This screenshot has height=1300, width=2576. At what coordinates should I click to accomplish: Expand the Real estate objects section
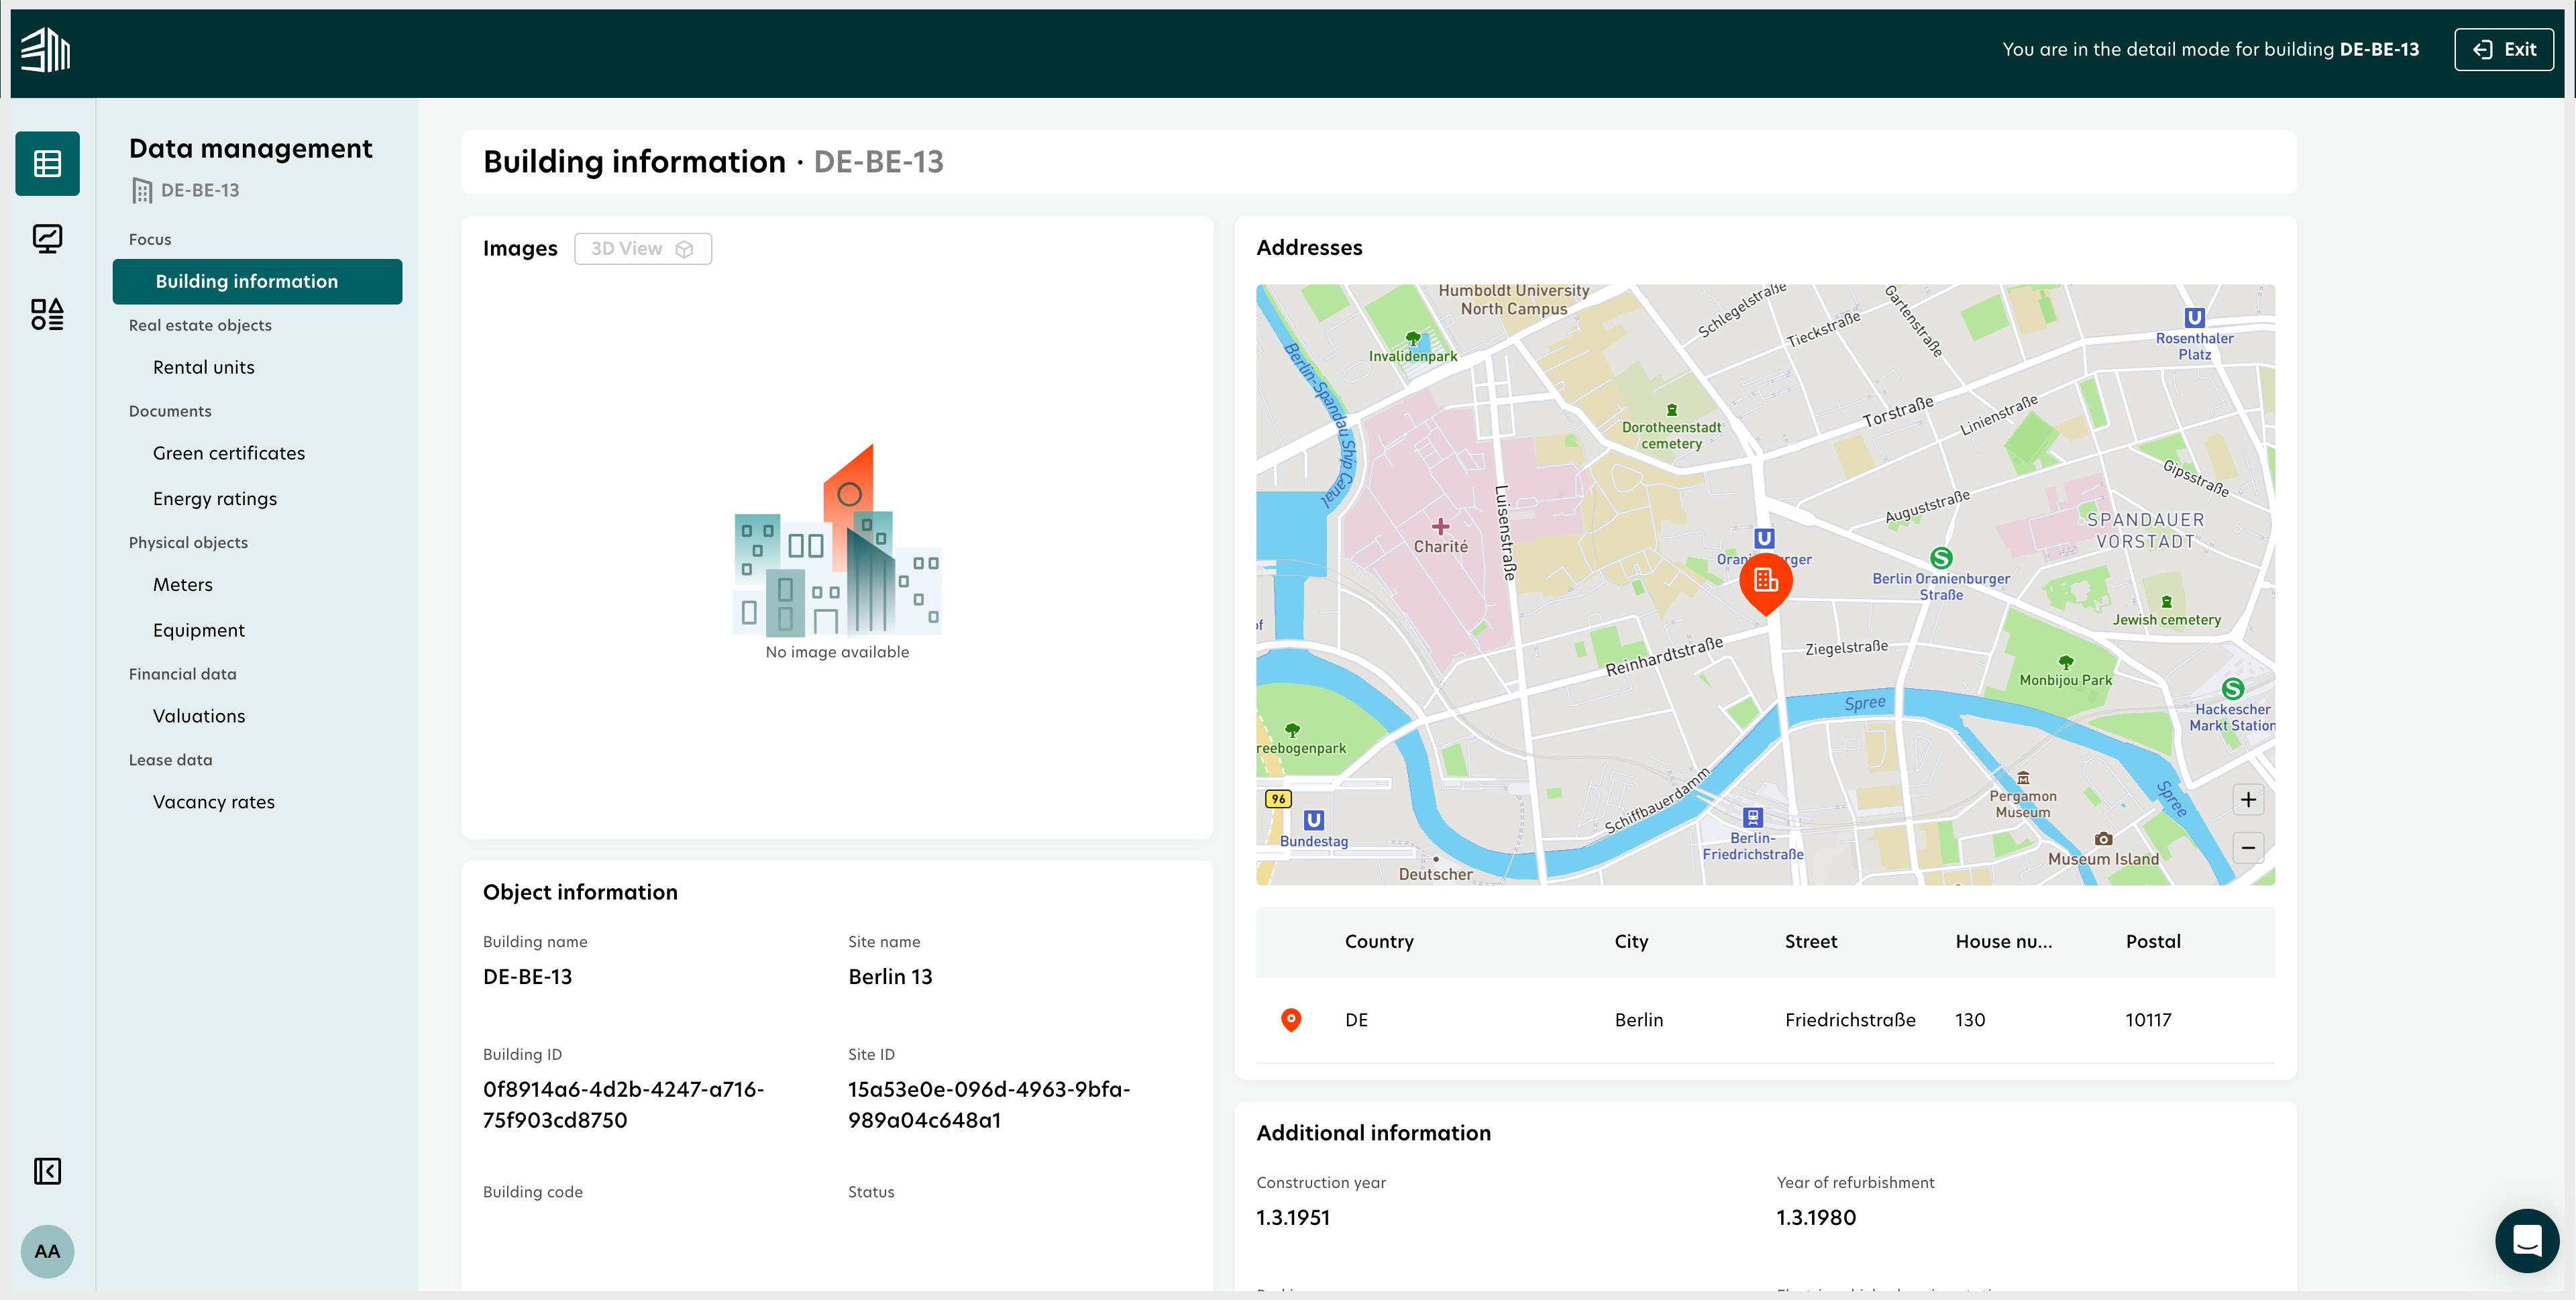pyautogui.click(x=201, y=325)
